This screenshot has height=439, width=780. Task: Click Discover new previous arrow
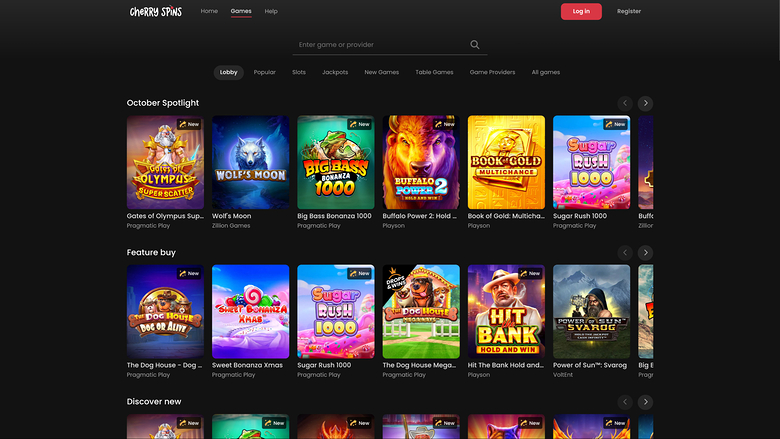(x=625, y=402)
